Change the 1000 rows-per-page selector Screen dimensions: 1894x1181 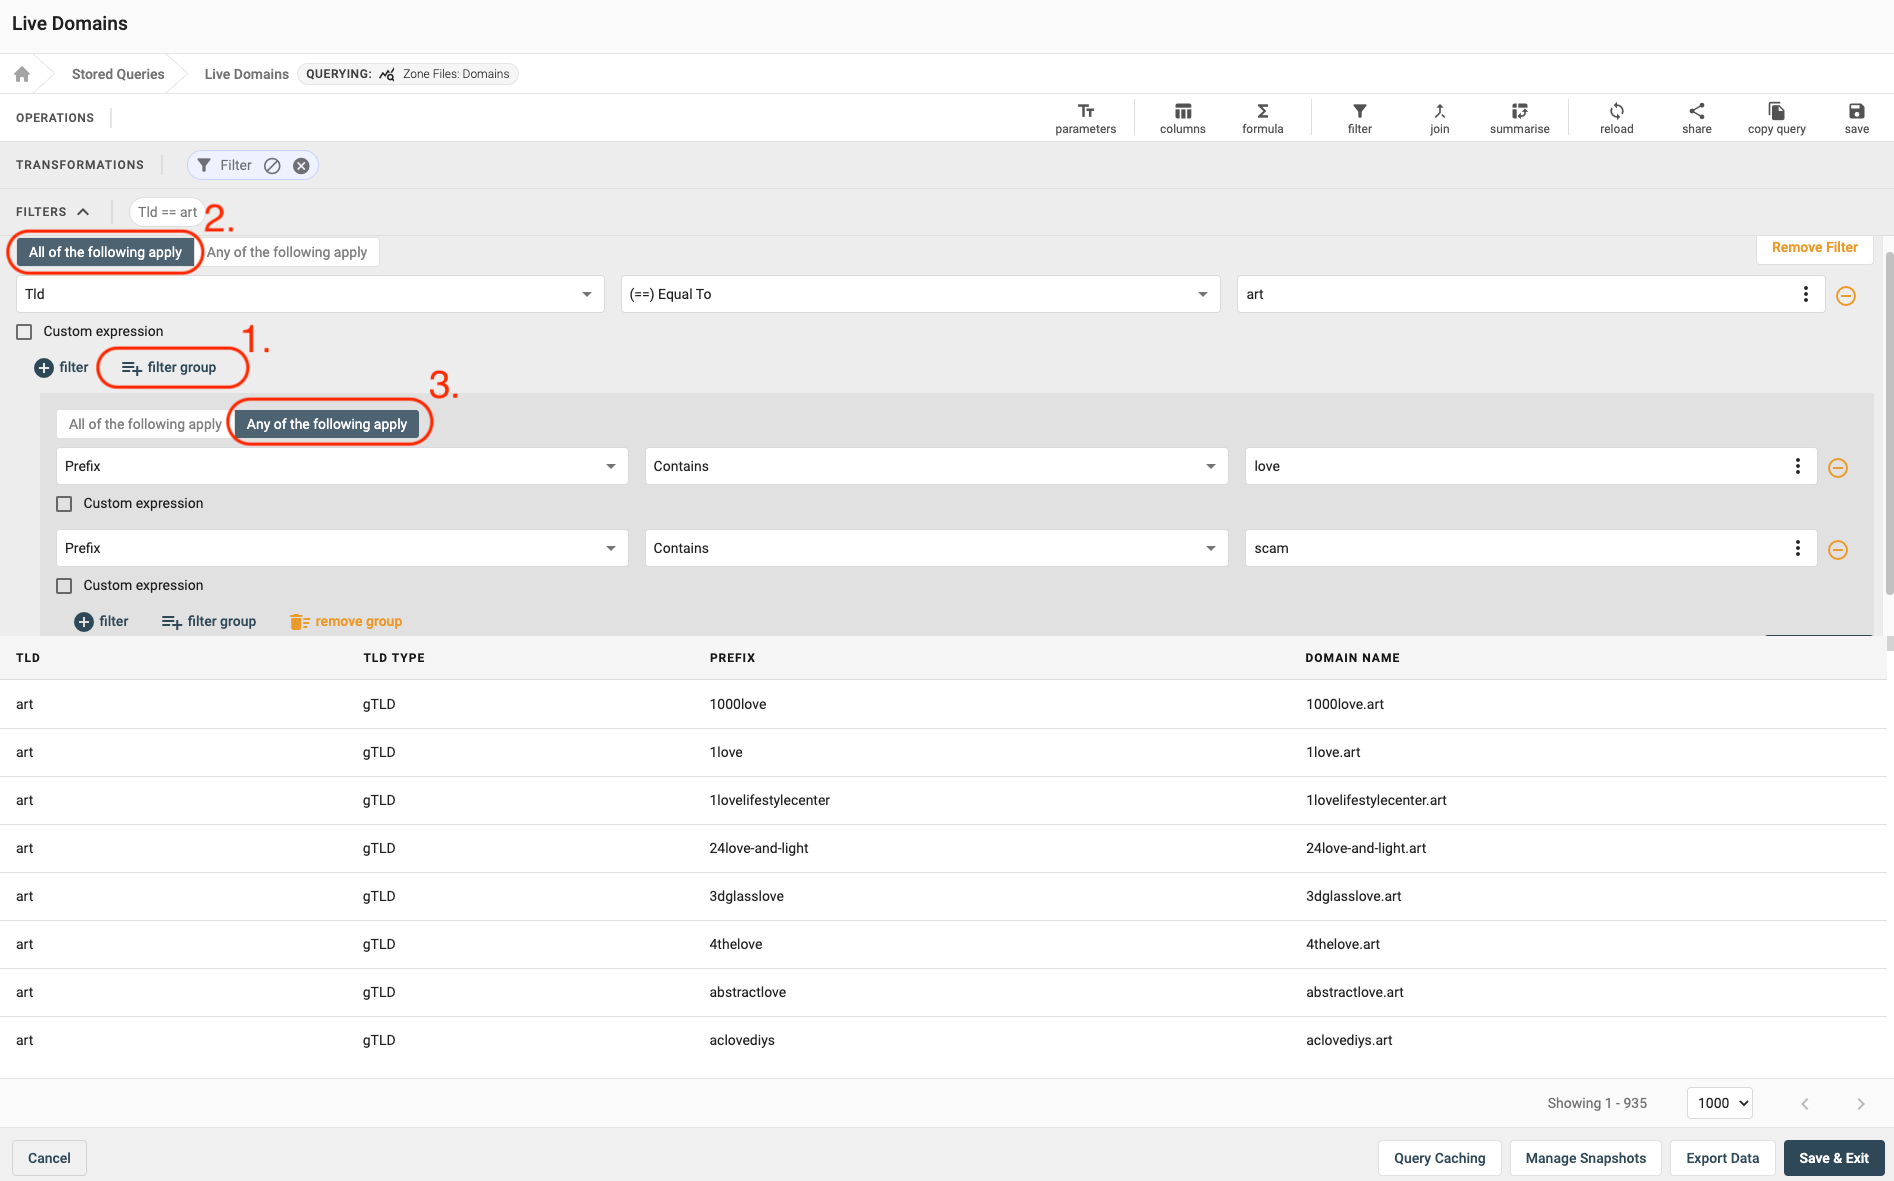pyautogui.click(x=1720, y=1103)
